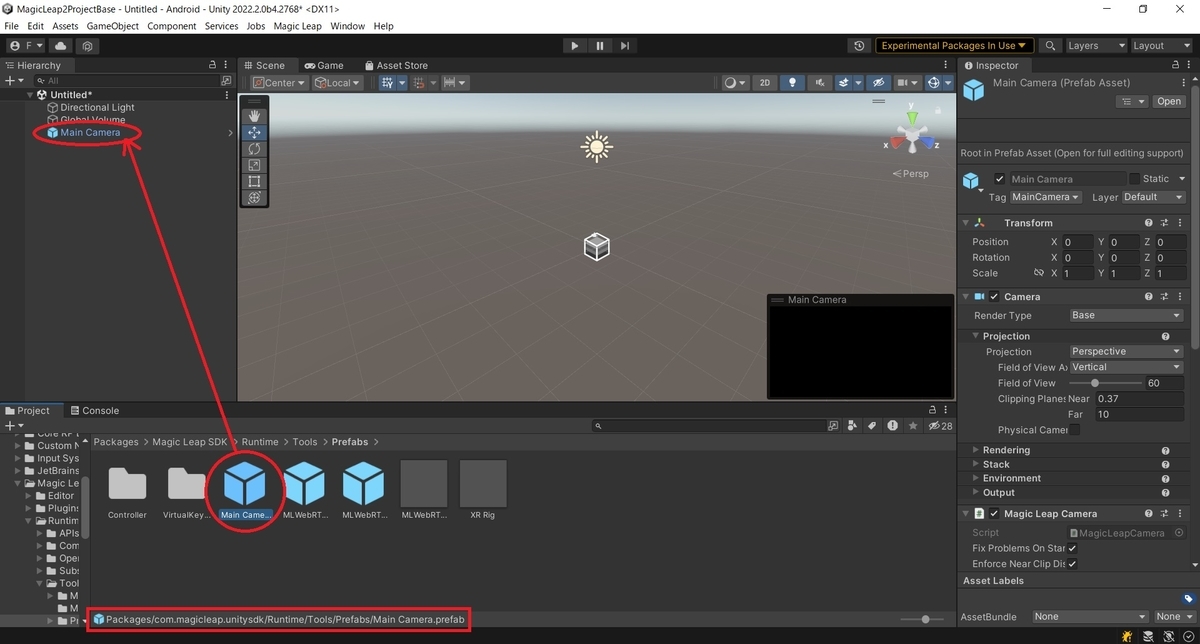
Task: Toggle scene audio mute icon
Action: 820,83
